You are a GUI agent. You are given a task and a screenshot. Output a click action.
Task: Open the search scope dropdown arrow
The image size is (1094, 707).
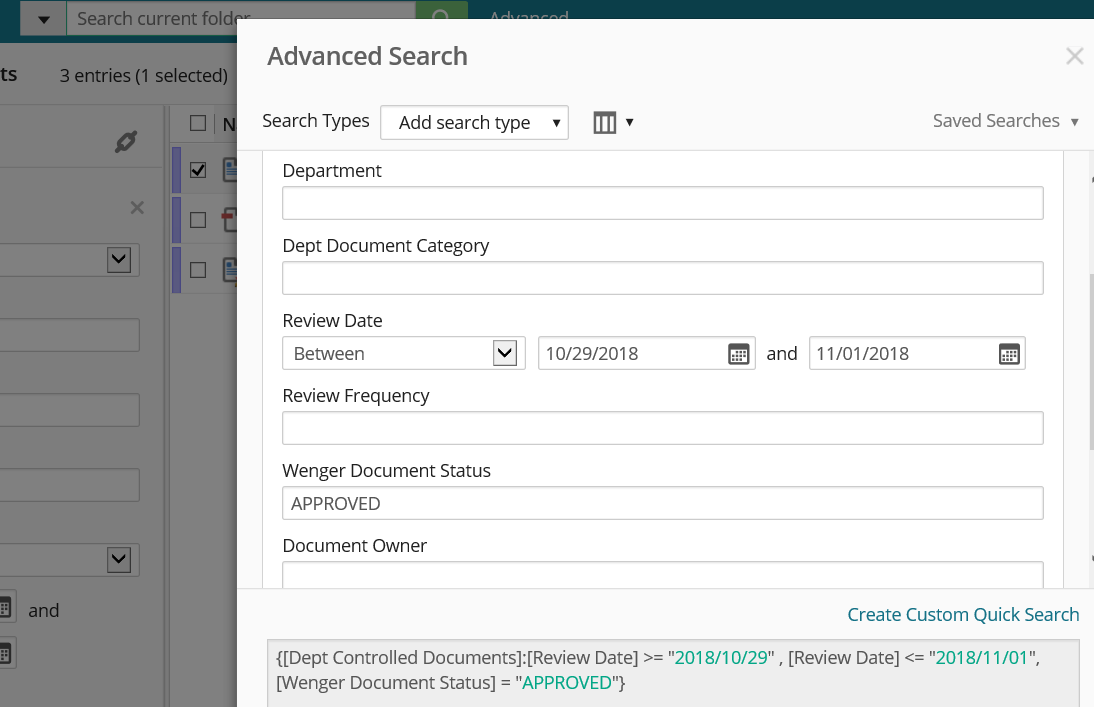coord(43,18)
